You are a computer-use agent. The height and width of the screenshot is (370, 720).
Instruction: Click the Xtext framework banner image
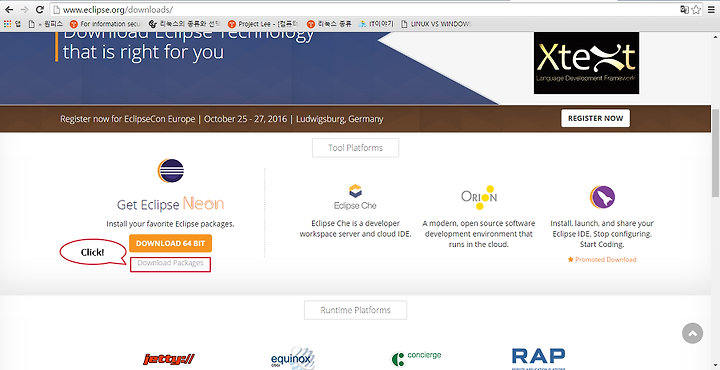coord(586,63)
